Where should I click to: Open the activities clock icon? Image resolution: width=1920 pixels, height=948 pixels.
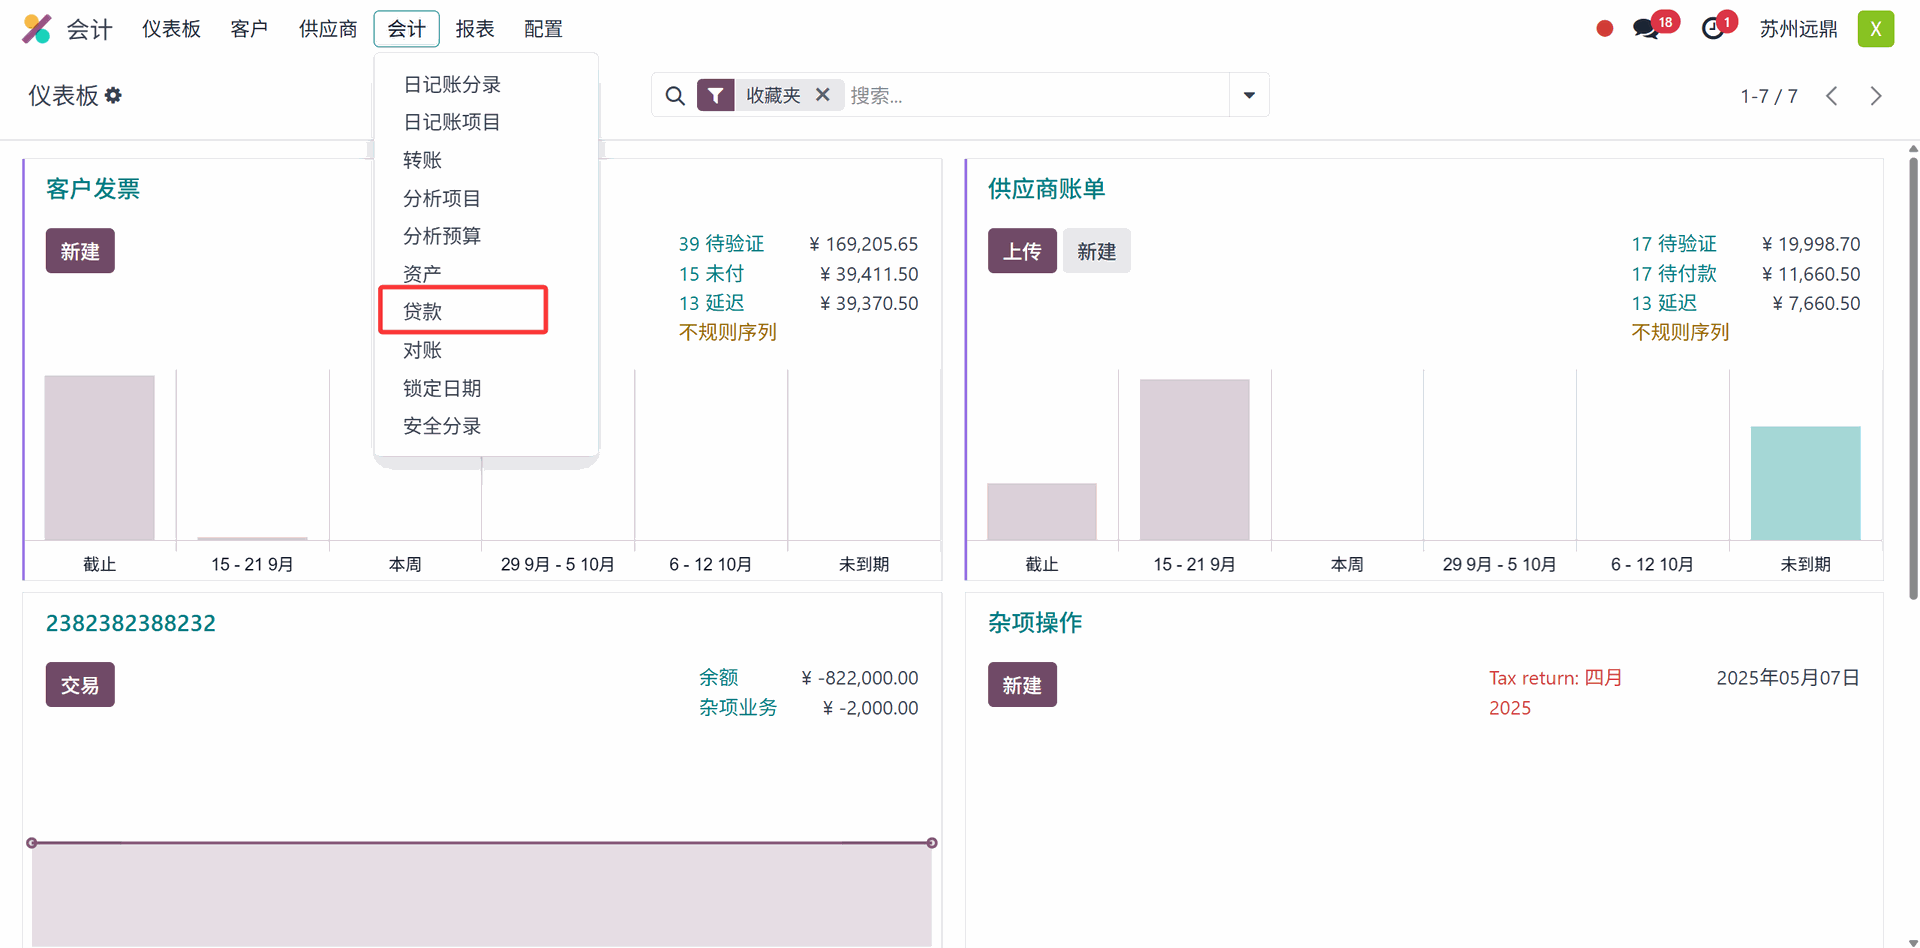coord(1713,29)
